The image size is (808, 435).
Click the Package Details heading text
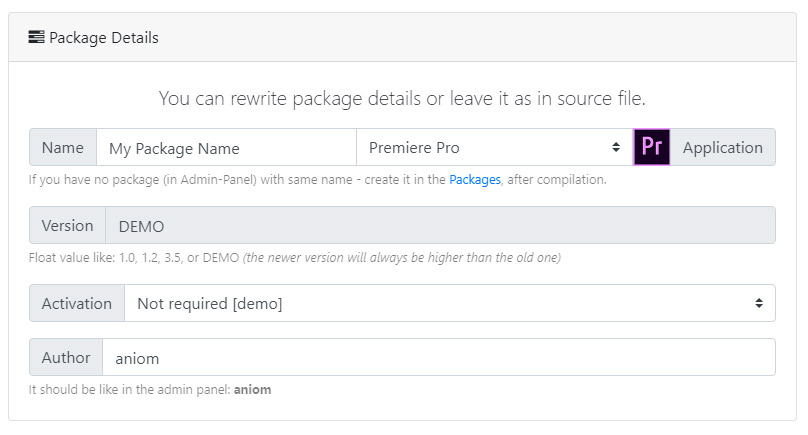104,38
